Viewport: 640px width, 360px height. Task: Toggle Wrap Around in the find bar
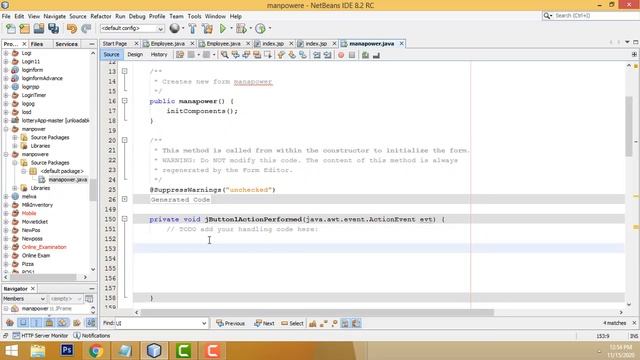tap(356, 323)
